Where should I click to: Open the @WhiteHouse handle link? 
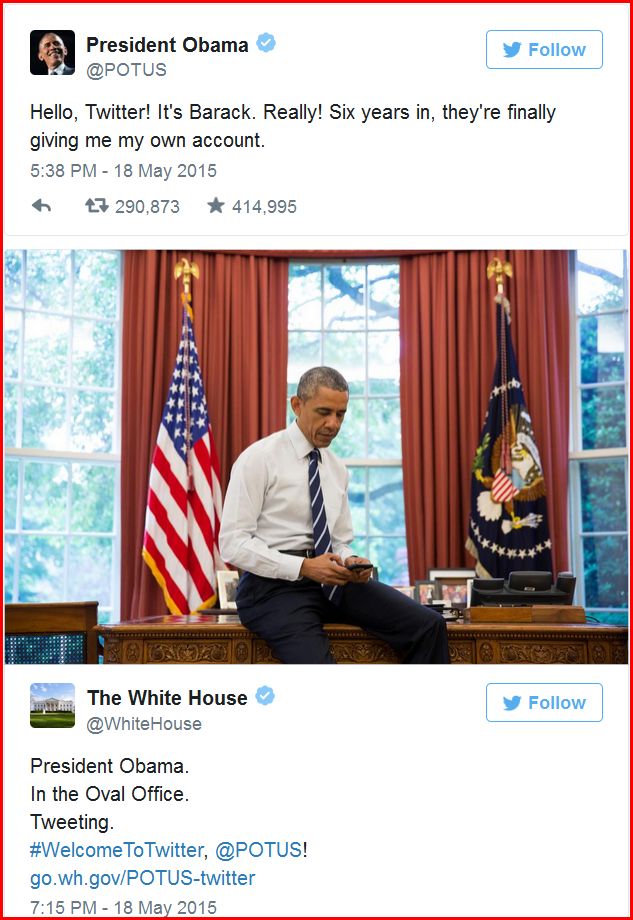point(144,724)
